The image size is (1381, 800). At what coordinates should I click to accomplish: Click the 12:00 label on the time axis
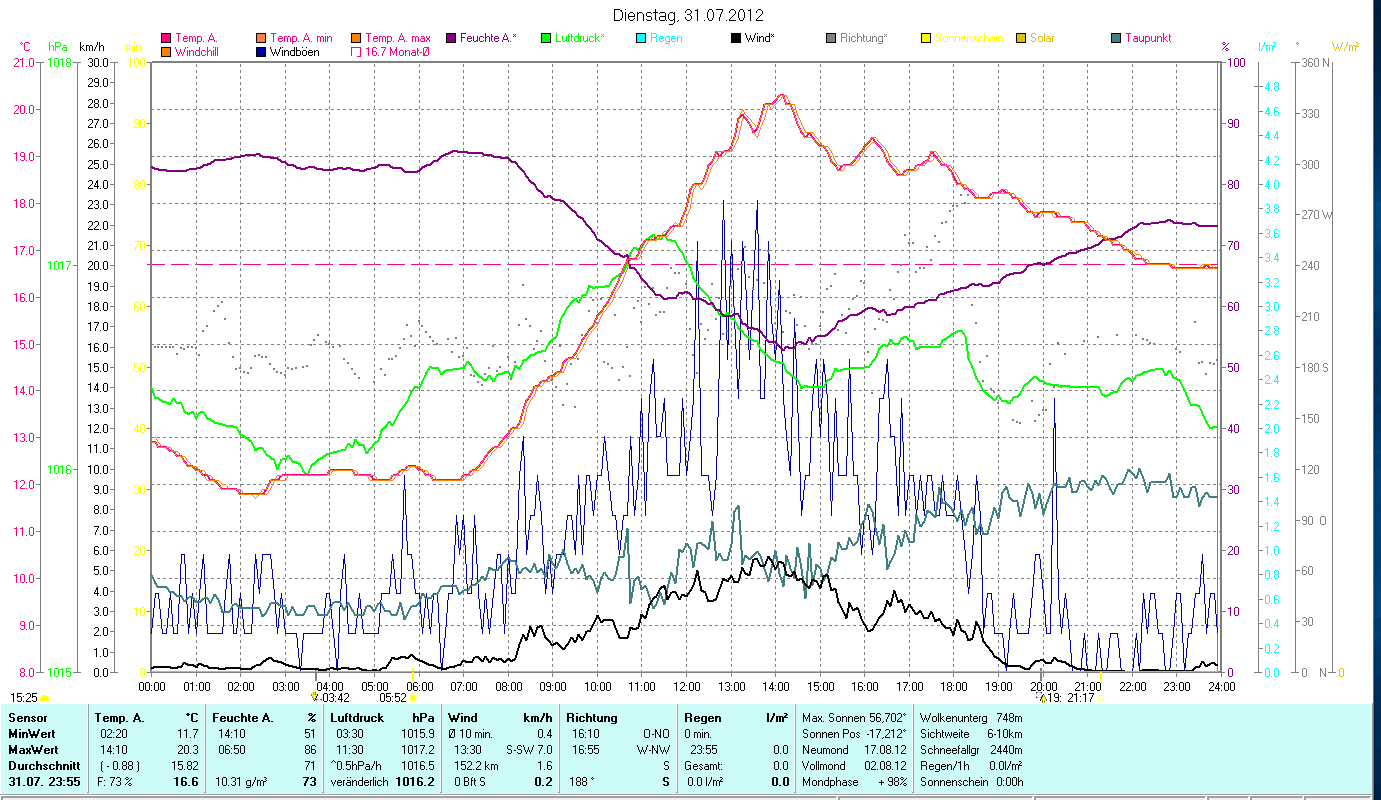coord(687,687)
